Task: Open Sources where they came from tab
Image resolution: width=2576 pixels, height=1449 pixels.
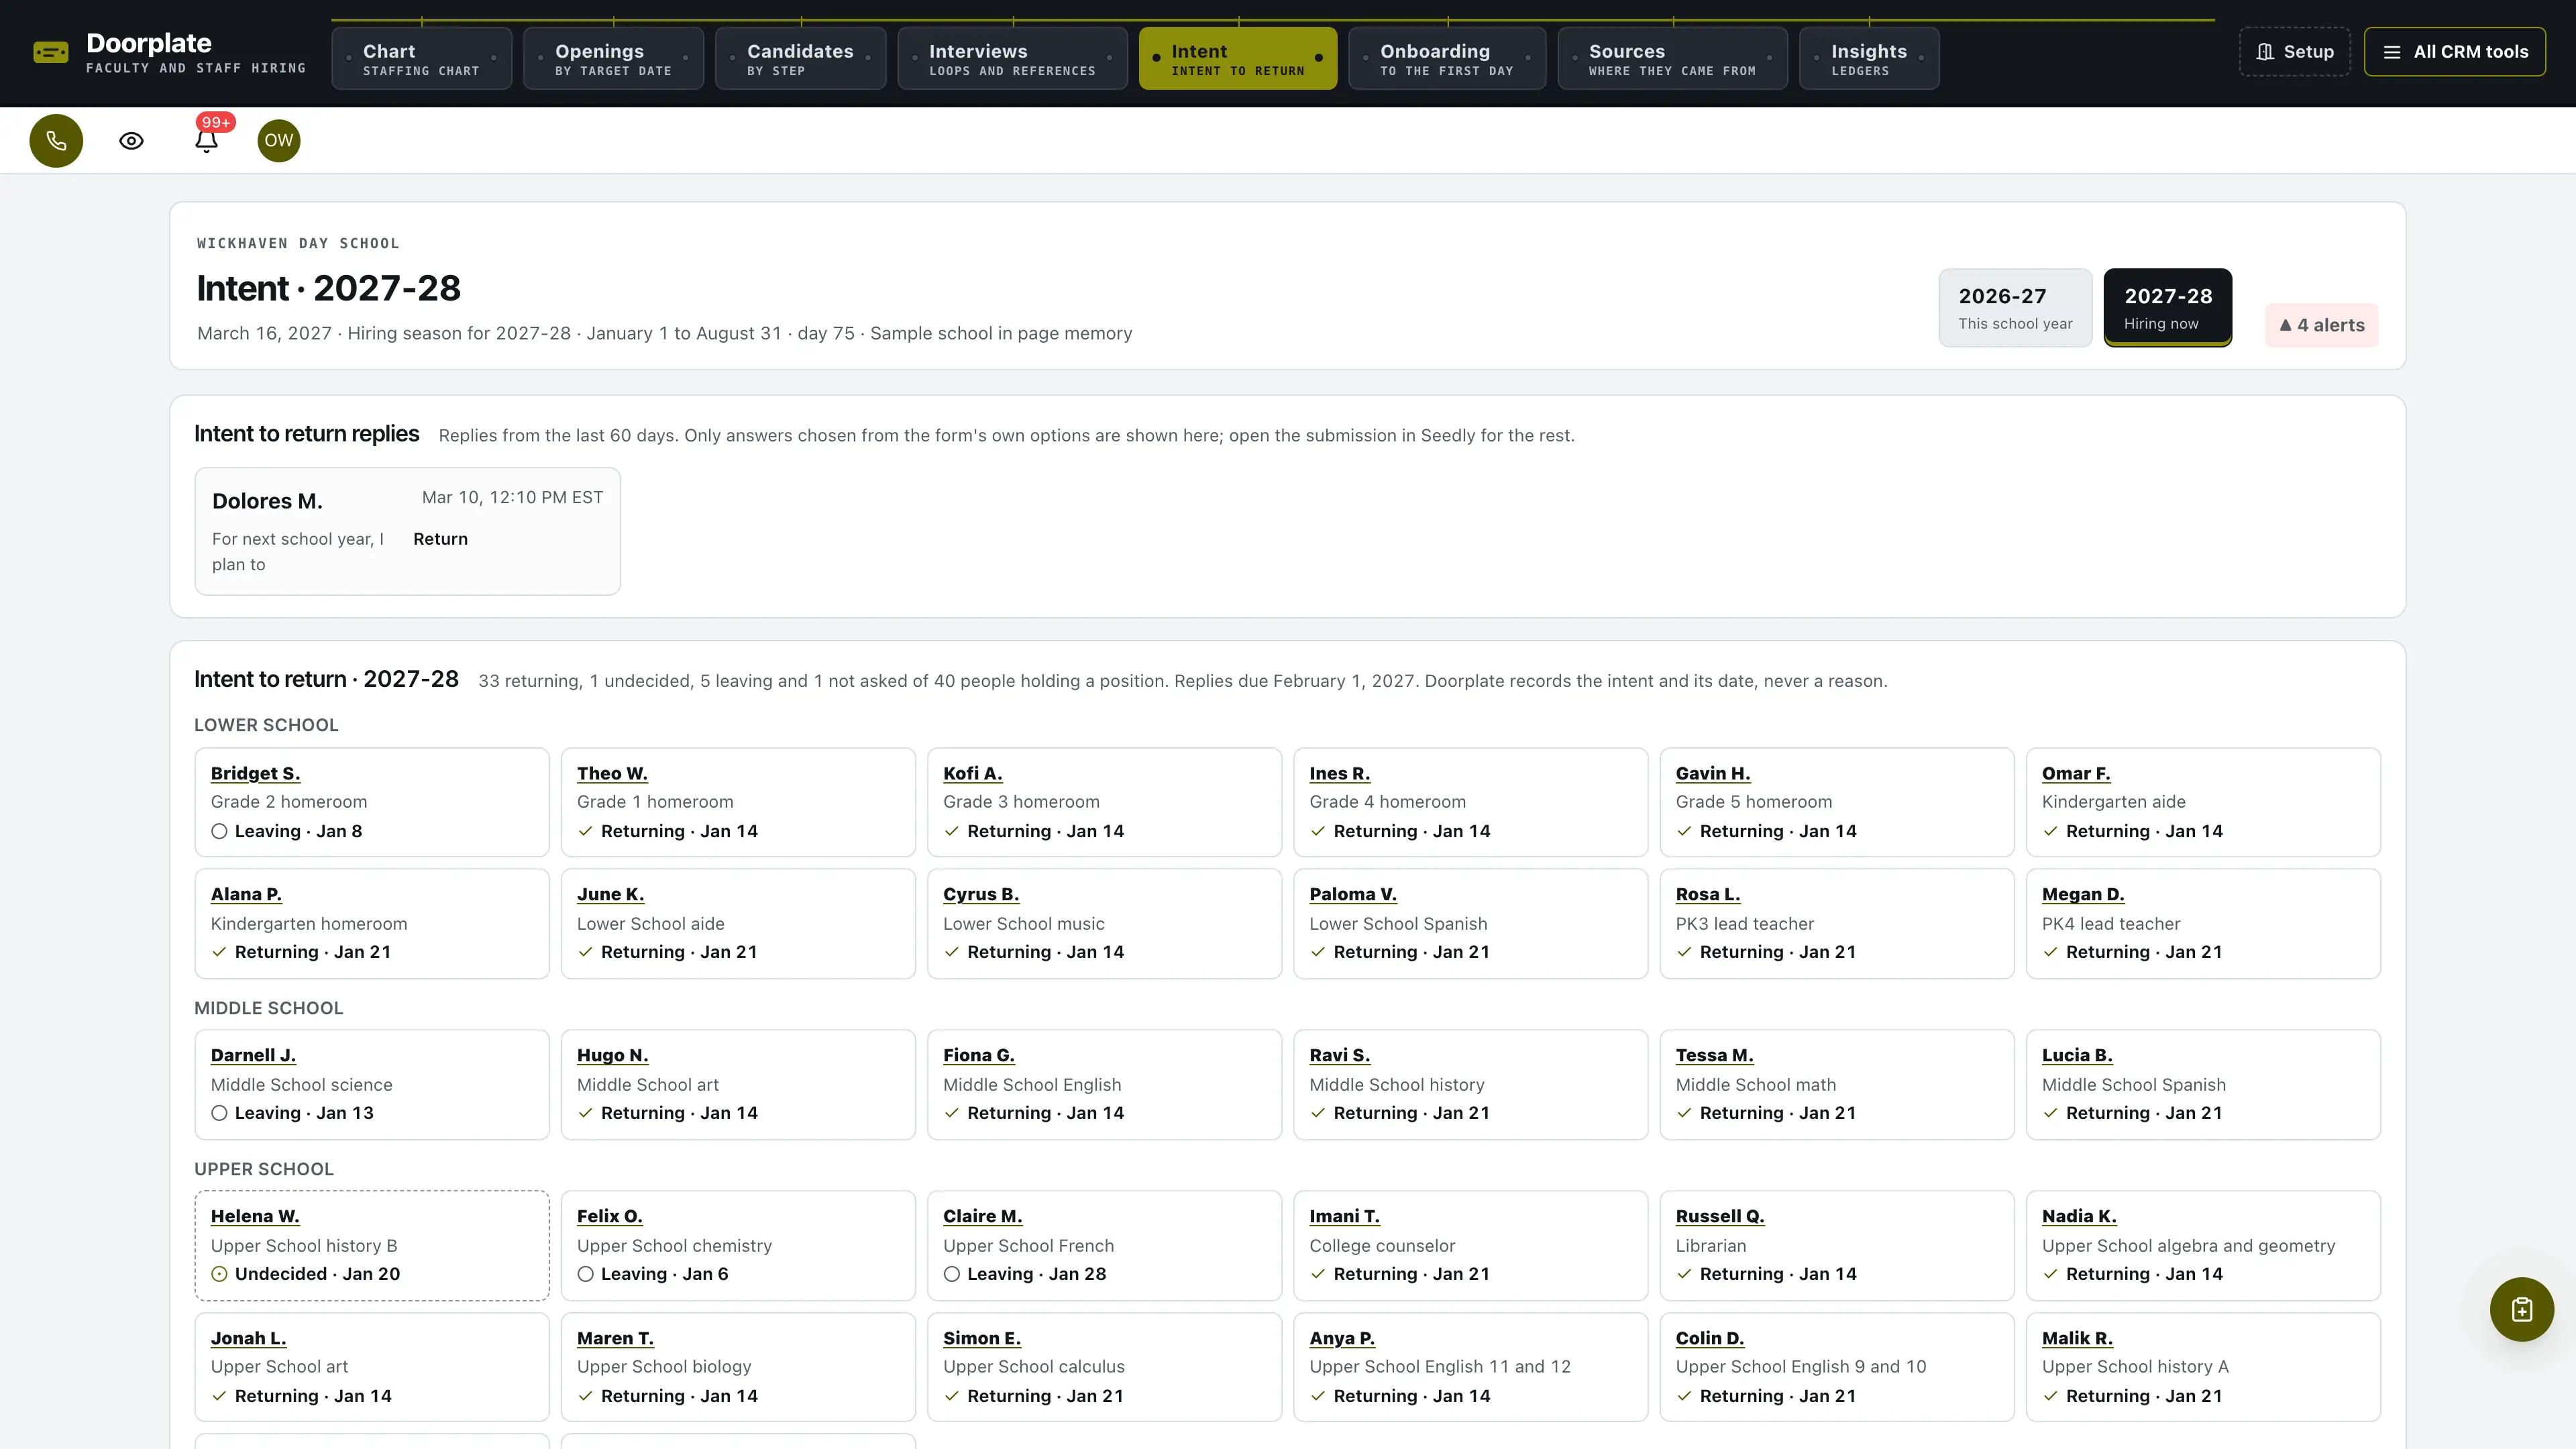Action: tap(1672, 59)
